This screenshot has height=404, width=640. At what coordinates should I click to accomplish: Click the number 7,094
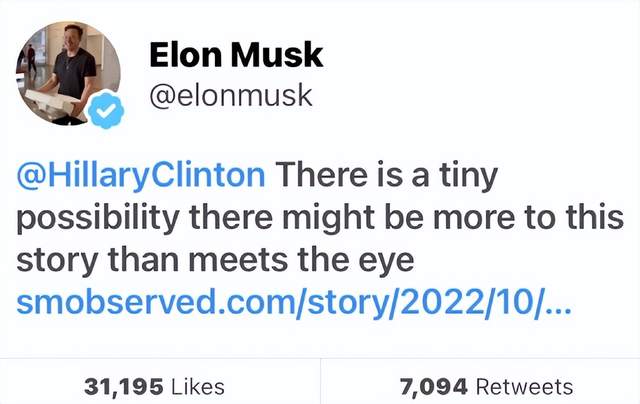(x=434, y=386)
